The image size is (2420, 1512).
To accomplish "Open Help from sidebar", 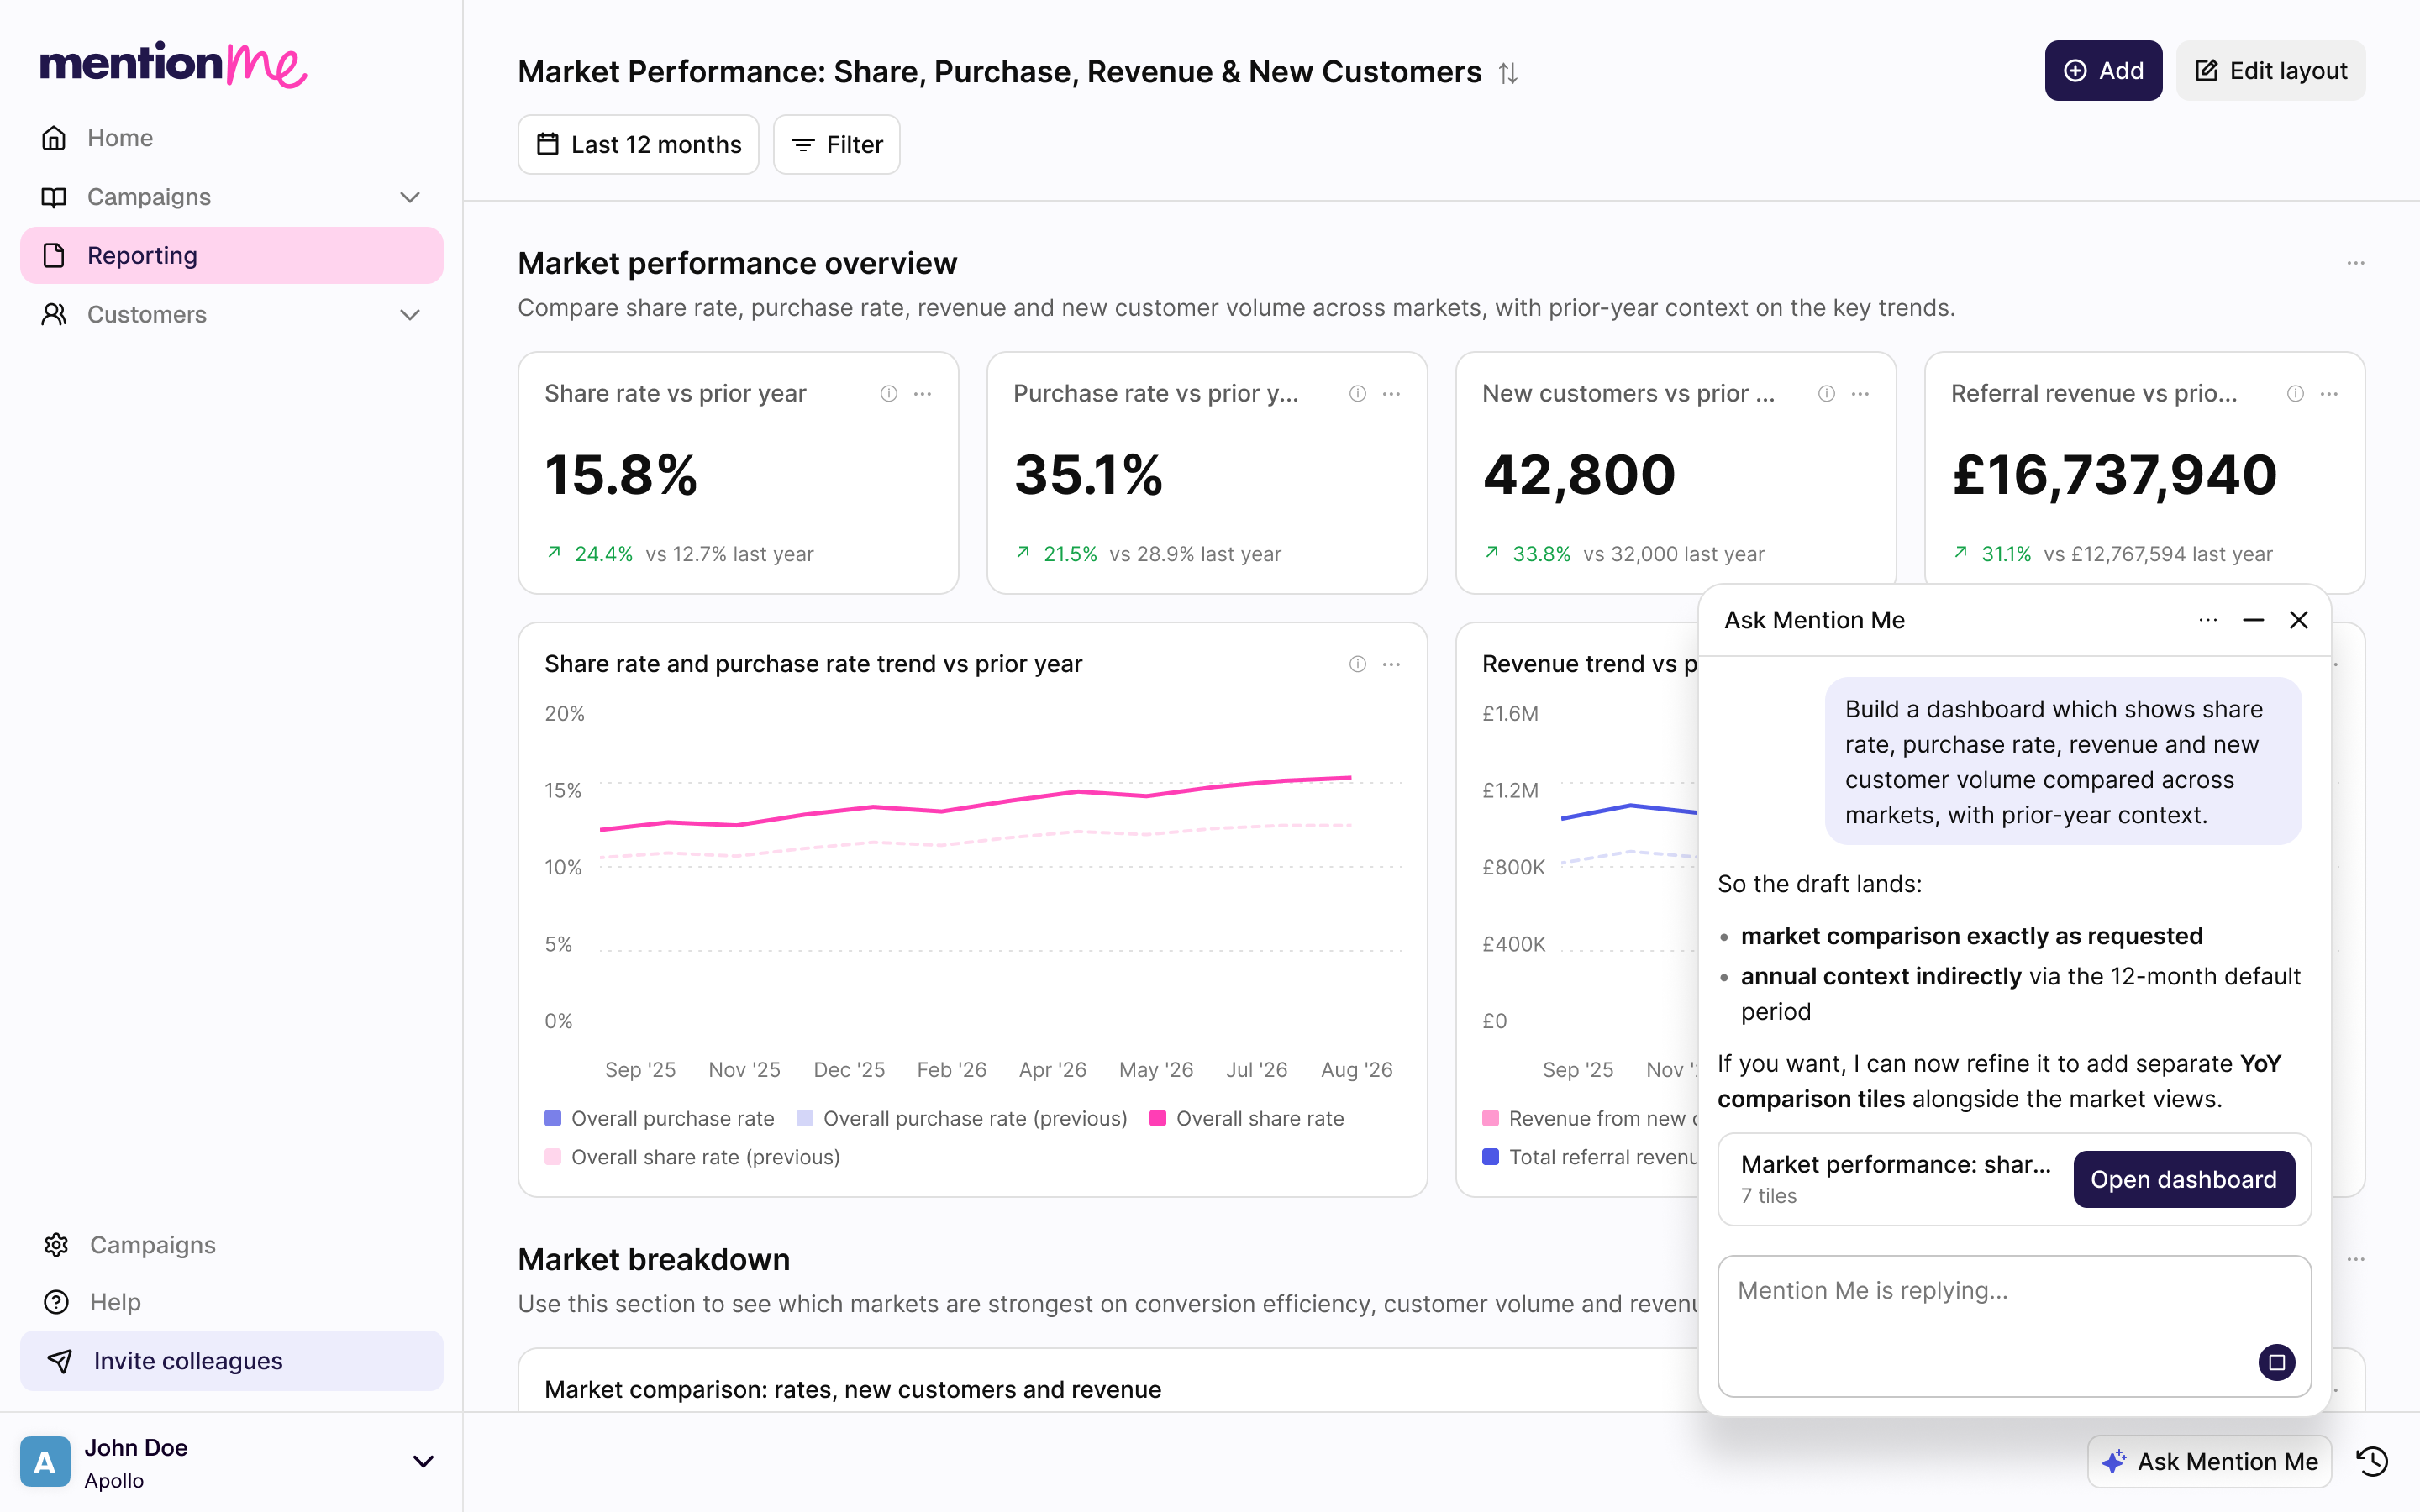I will [232, 1302].
